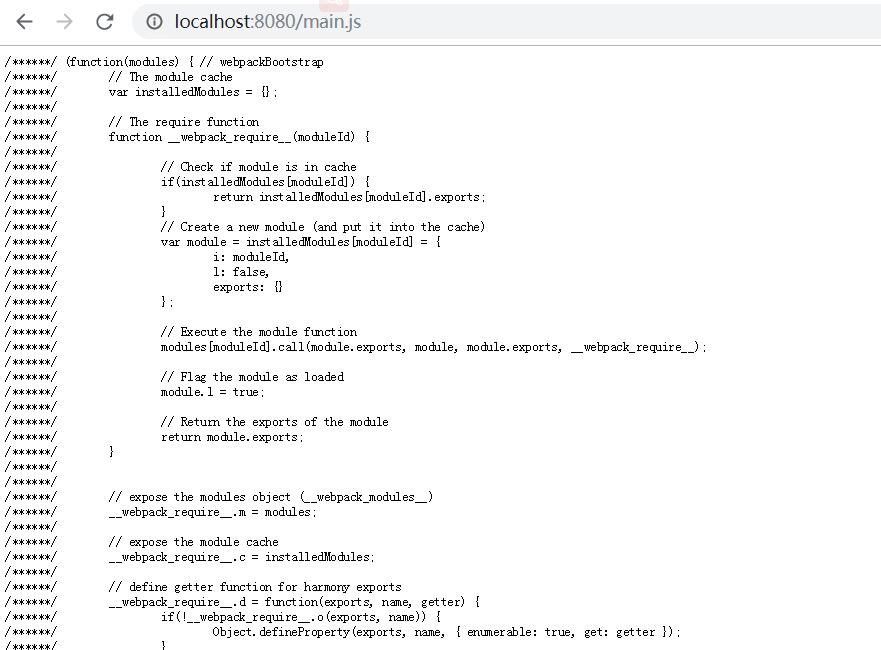Viewport: 881px width, 650px height.
Task: Click the line 'module.l = true;'
Action: tap(212, 392)
